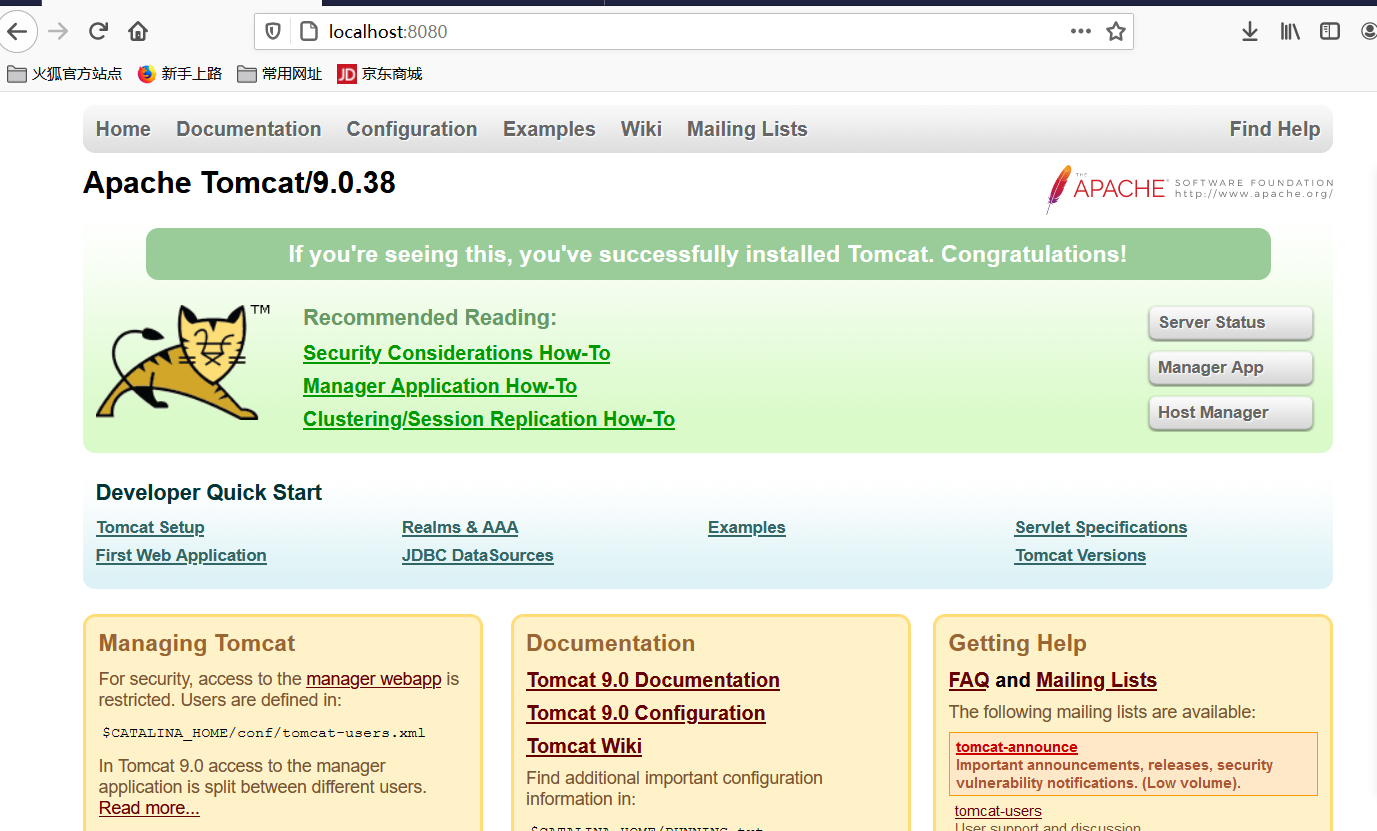This screenshot has width=1377, height=831.
Task: Select Wiki in the Tomcat navigation bar
Action: click(x=641, y=129)
